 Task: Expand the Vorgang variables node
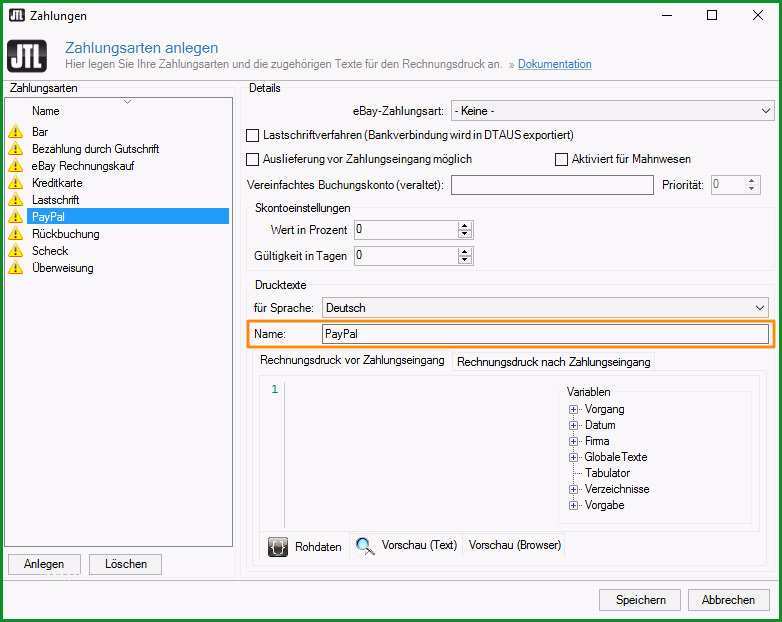click(x=574, y=409)
